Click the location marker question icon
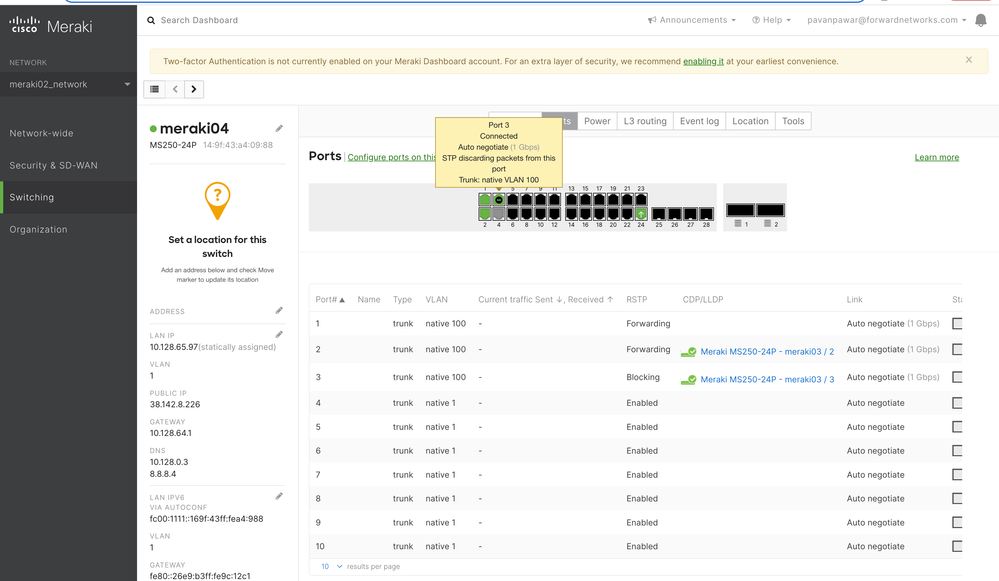The image size is (999, 581). [x=217, y=198]
